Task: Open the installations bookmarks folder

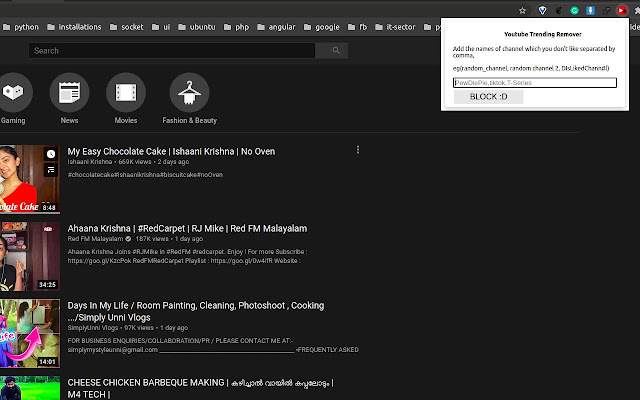Action: pos(74,27)
